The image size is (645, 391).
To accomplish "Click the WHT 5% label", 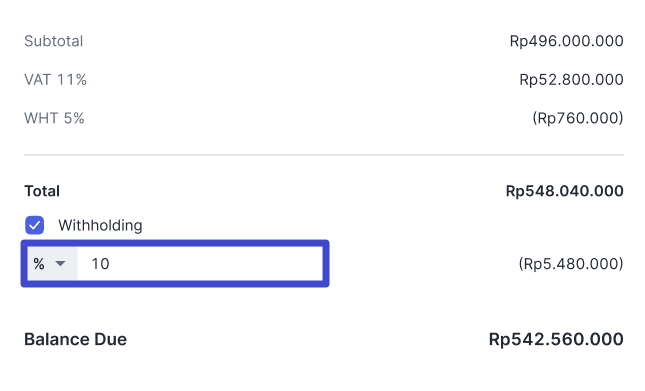I will pyautogui.click(x=54, y=118).
